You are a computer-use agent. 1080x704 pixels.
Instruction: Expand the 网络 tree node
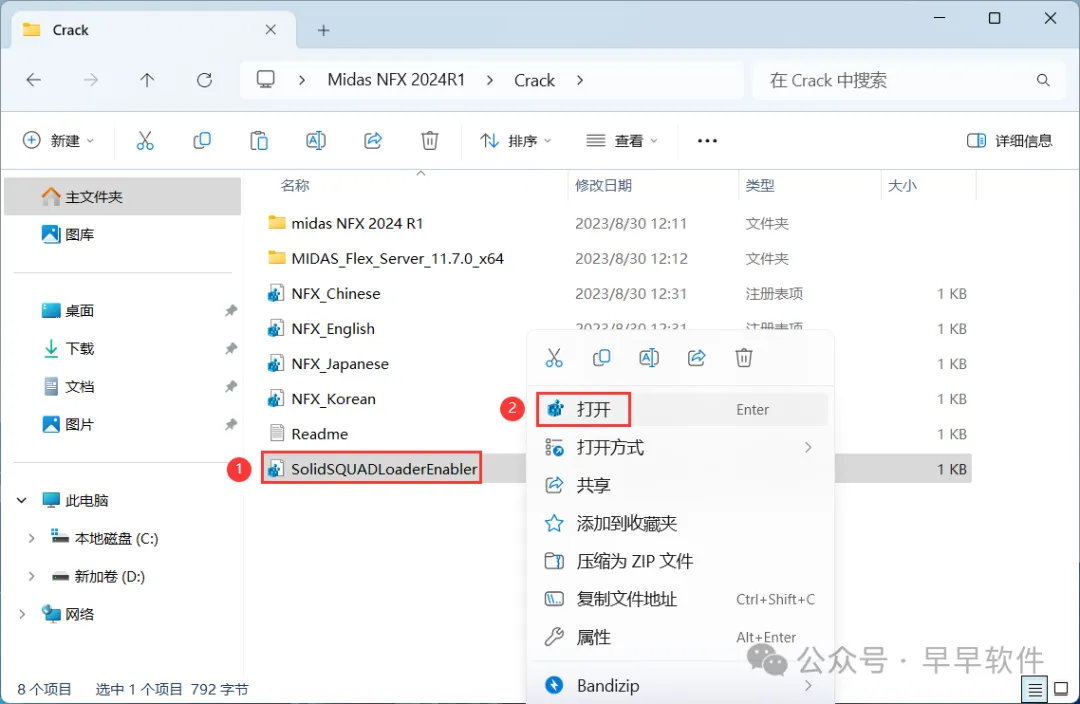pos(21,614)
